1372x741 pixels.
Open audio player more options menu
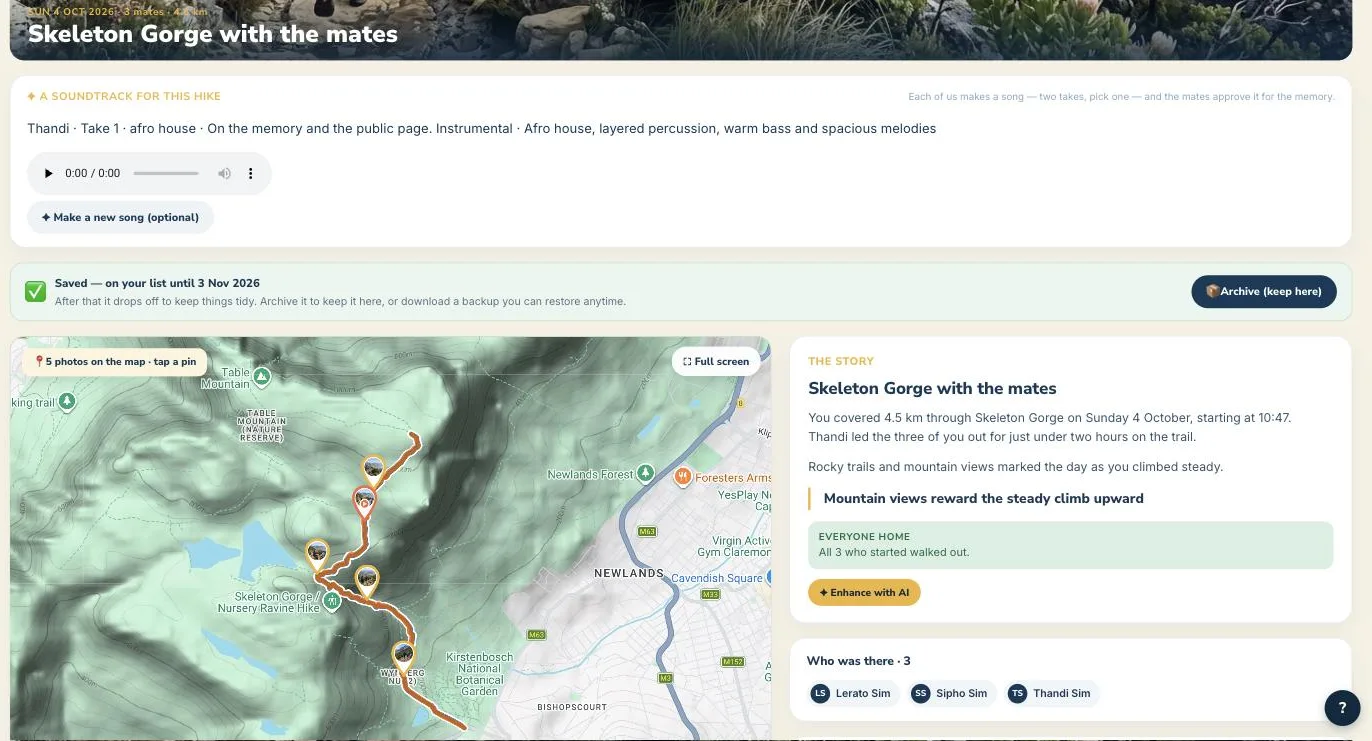click(251, 174)
